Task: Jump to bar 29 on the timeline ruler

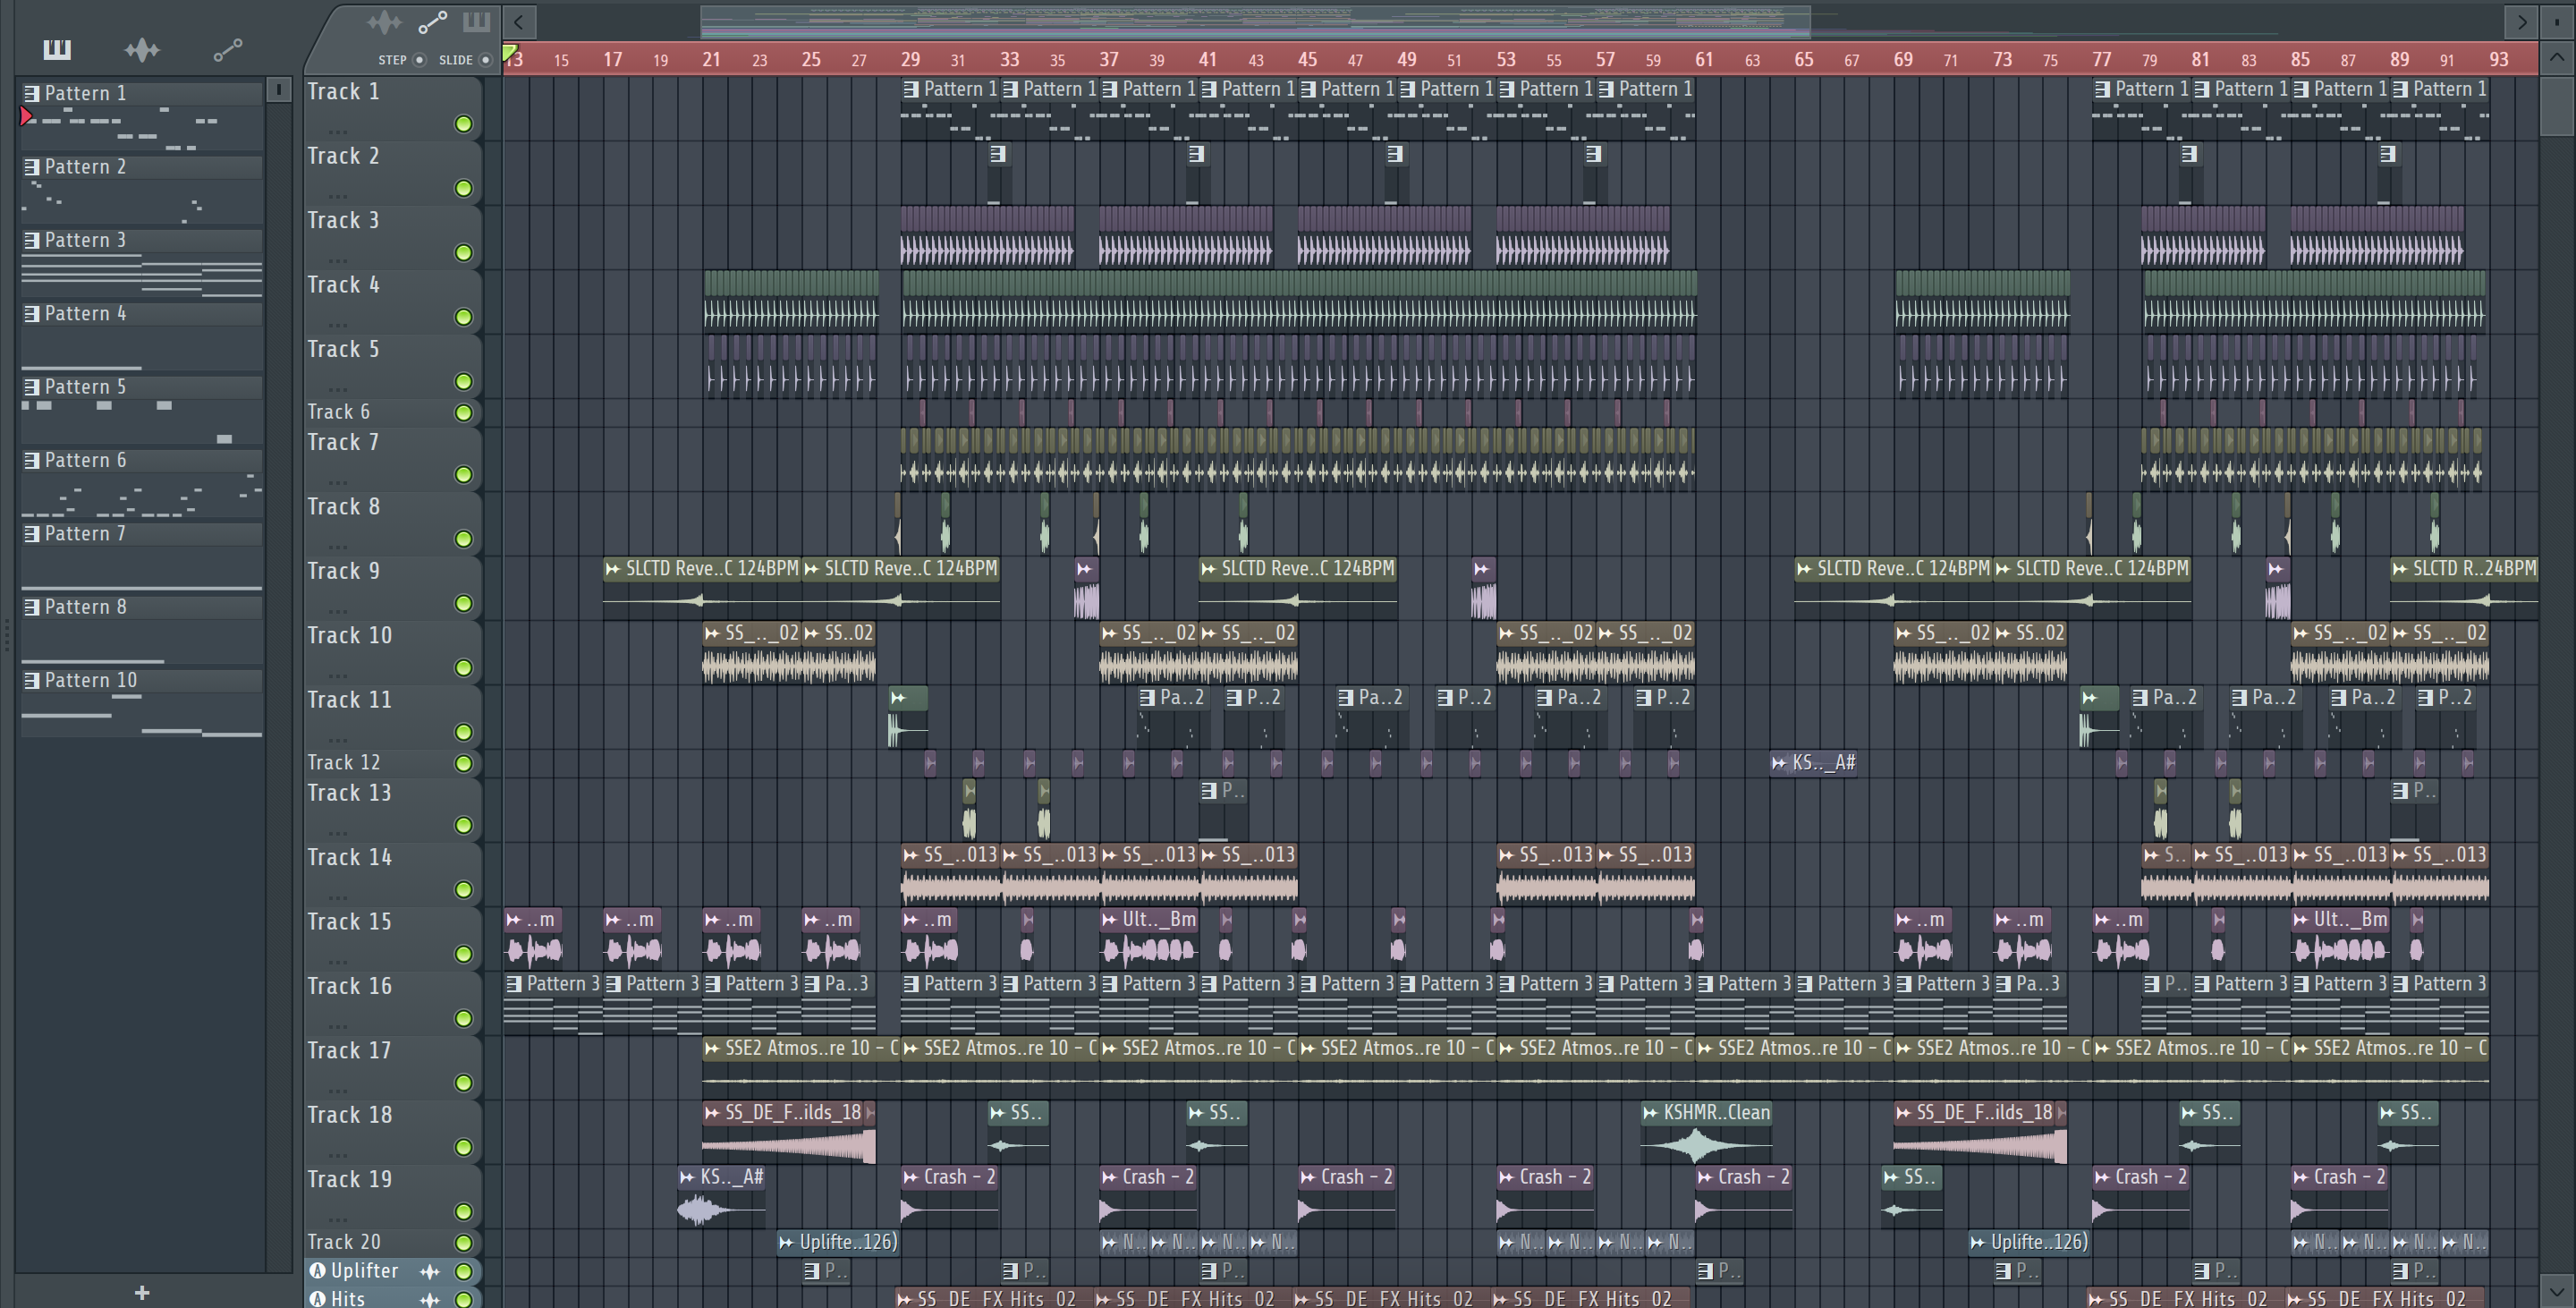Action: [x=910, y=59]
